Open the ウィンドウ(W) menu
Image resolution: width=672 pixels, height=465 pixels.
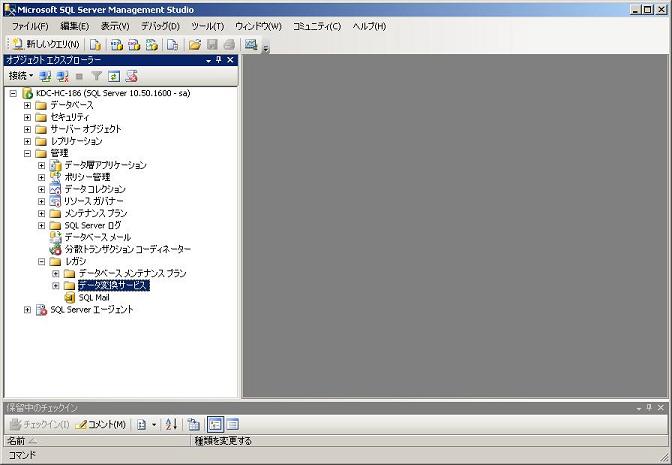[x=258, y=26]
